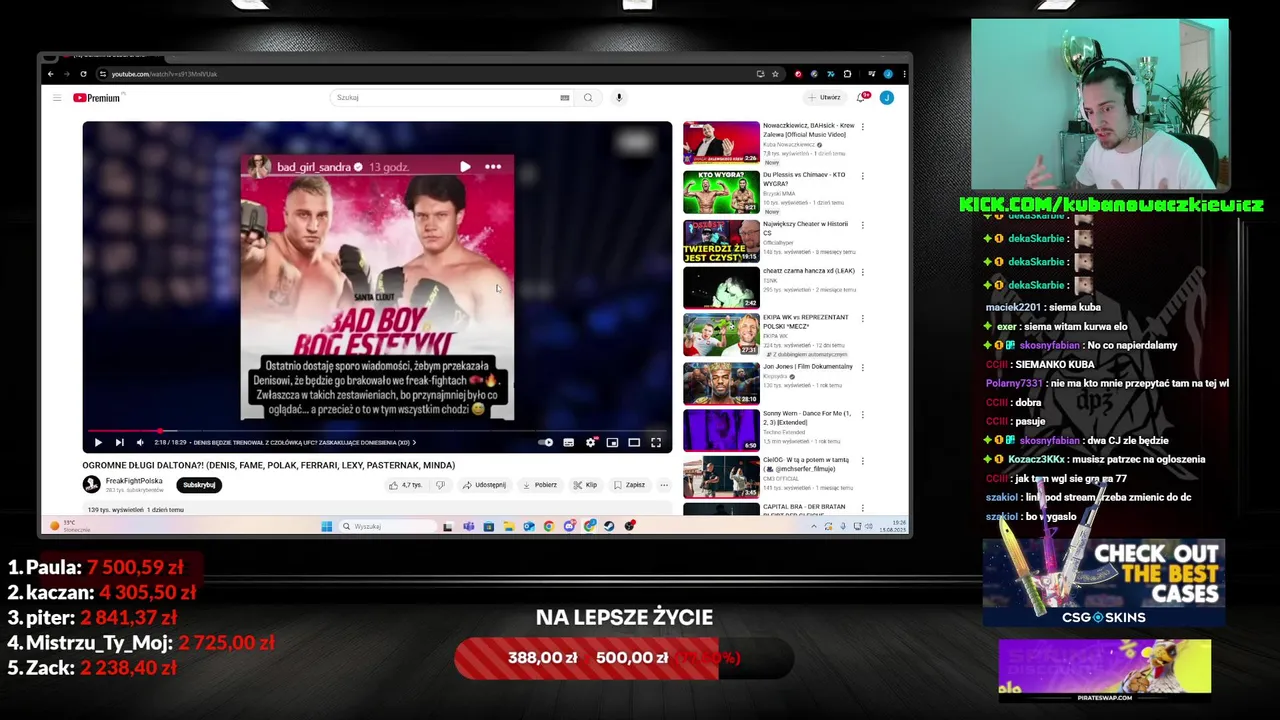1280x720 pixels.
Task: Click the 'CHECK OUT THE BEST CASES' banner
Action: 1104,583
